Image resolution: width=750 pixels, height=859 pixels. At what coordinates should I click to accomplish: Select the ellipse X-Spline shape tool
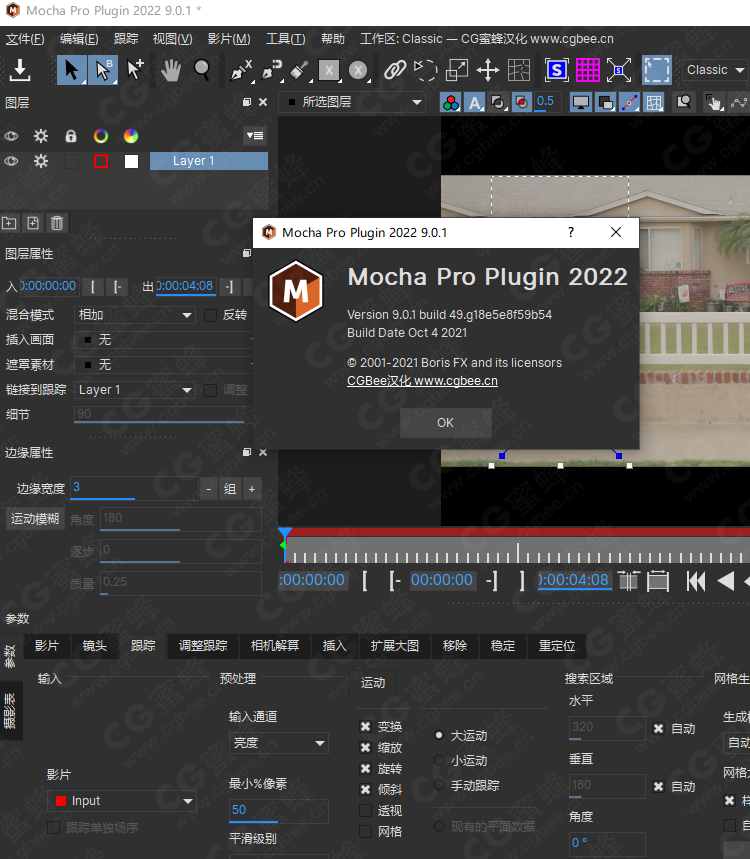(358, 70)
